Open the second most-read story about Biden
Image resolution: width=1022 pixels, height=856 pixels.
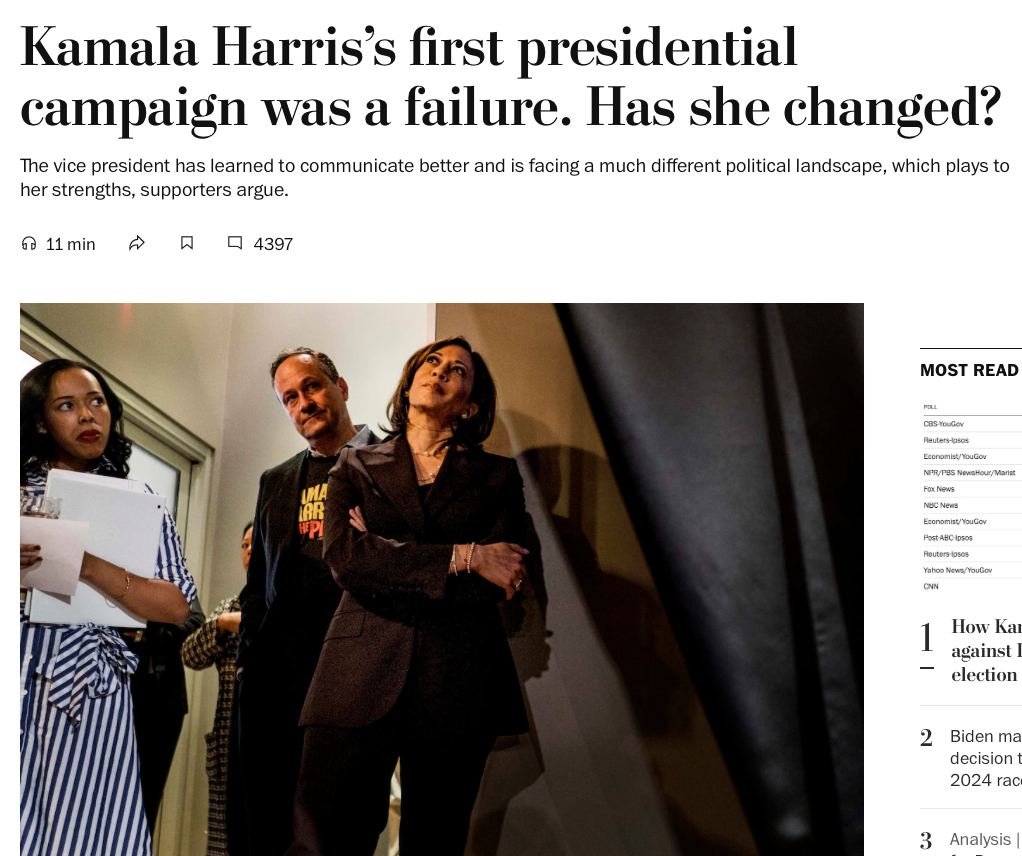tap(986, 758)
